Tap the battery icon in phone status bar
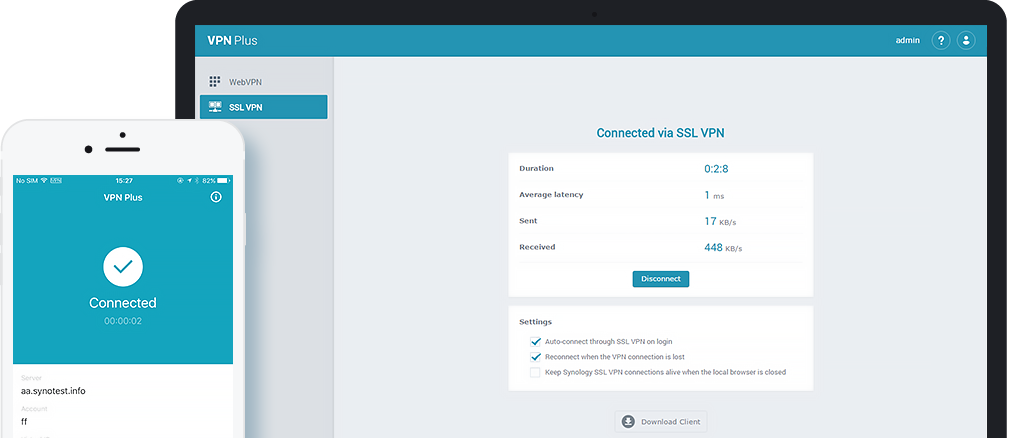Screen dimensions: 1010x438 pos(223,181)
